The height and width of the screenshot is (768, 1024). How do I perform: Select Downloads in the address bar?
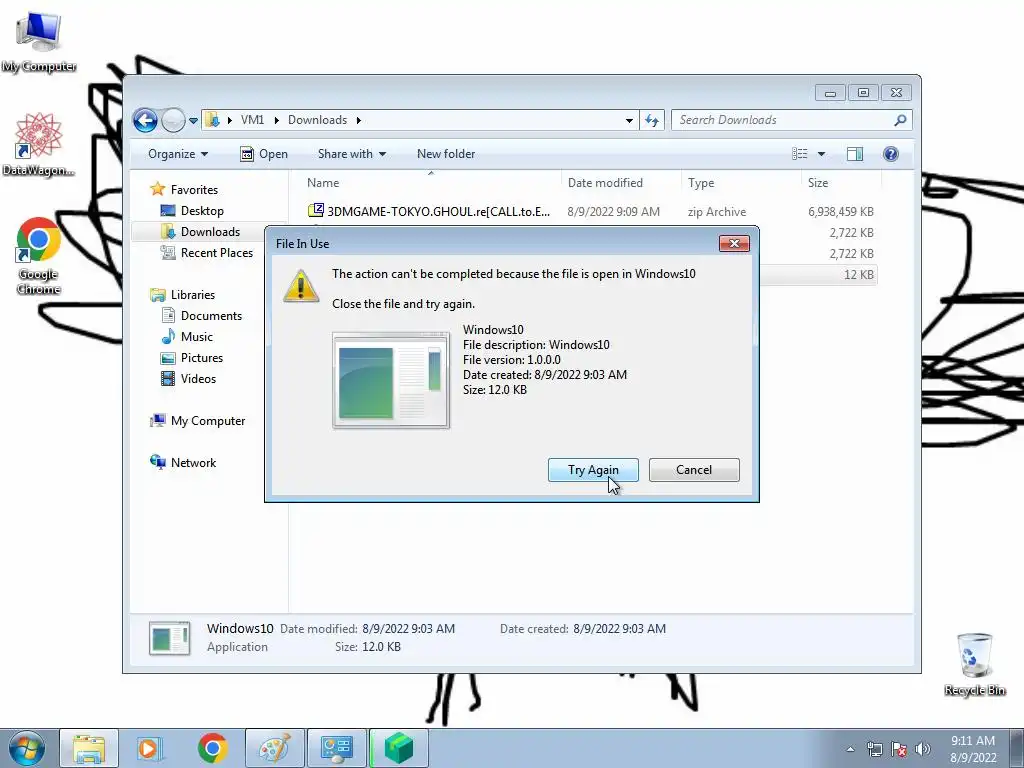[x=317, y=120]
